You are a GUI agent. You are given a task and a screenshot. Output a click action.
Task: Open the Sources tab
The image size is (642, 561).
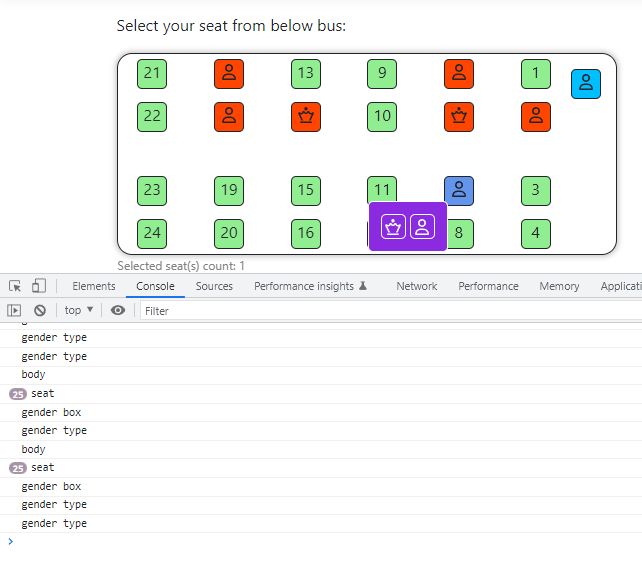point(214,286)
